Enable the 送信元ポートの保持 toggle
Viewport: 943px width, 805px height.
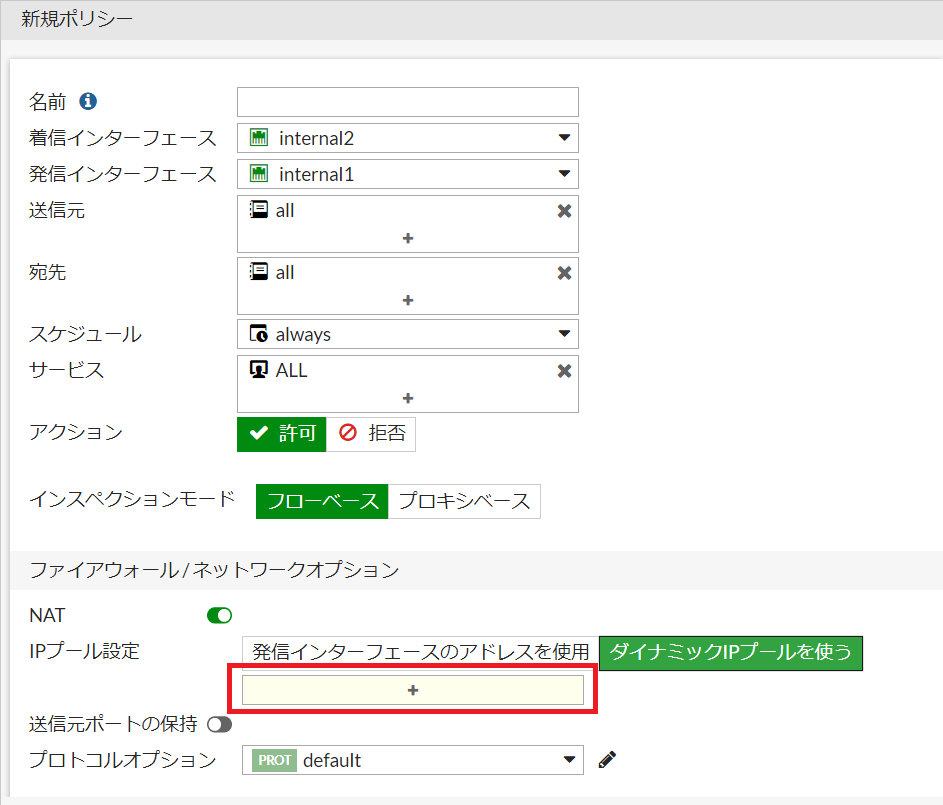point(220,724)
